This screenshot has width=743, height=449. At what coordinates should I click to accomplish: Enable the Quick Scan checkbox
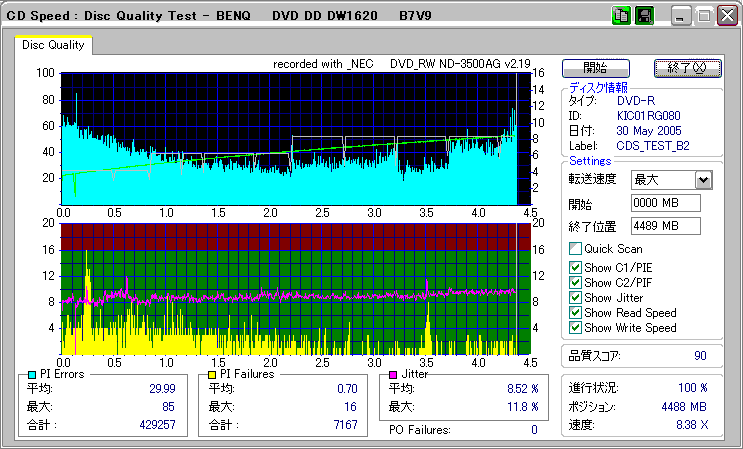coord(575,249)
